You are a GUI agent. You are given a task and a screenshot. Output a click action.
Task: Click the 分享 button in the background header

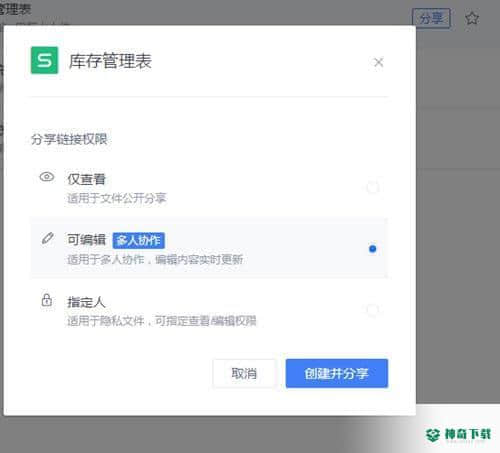pos(431,18)
